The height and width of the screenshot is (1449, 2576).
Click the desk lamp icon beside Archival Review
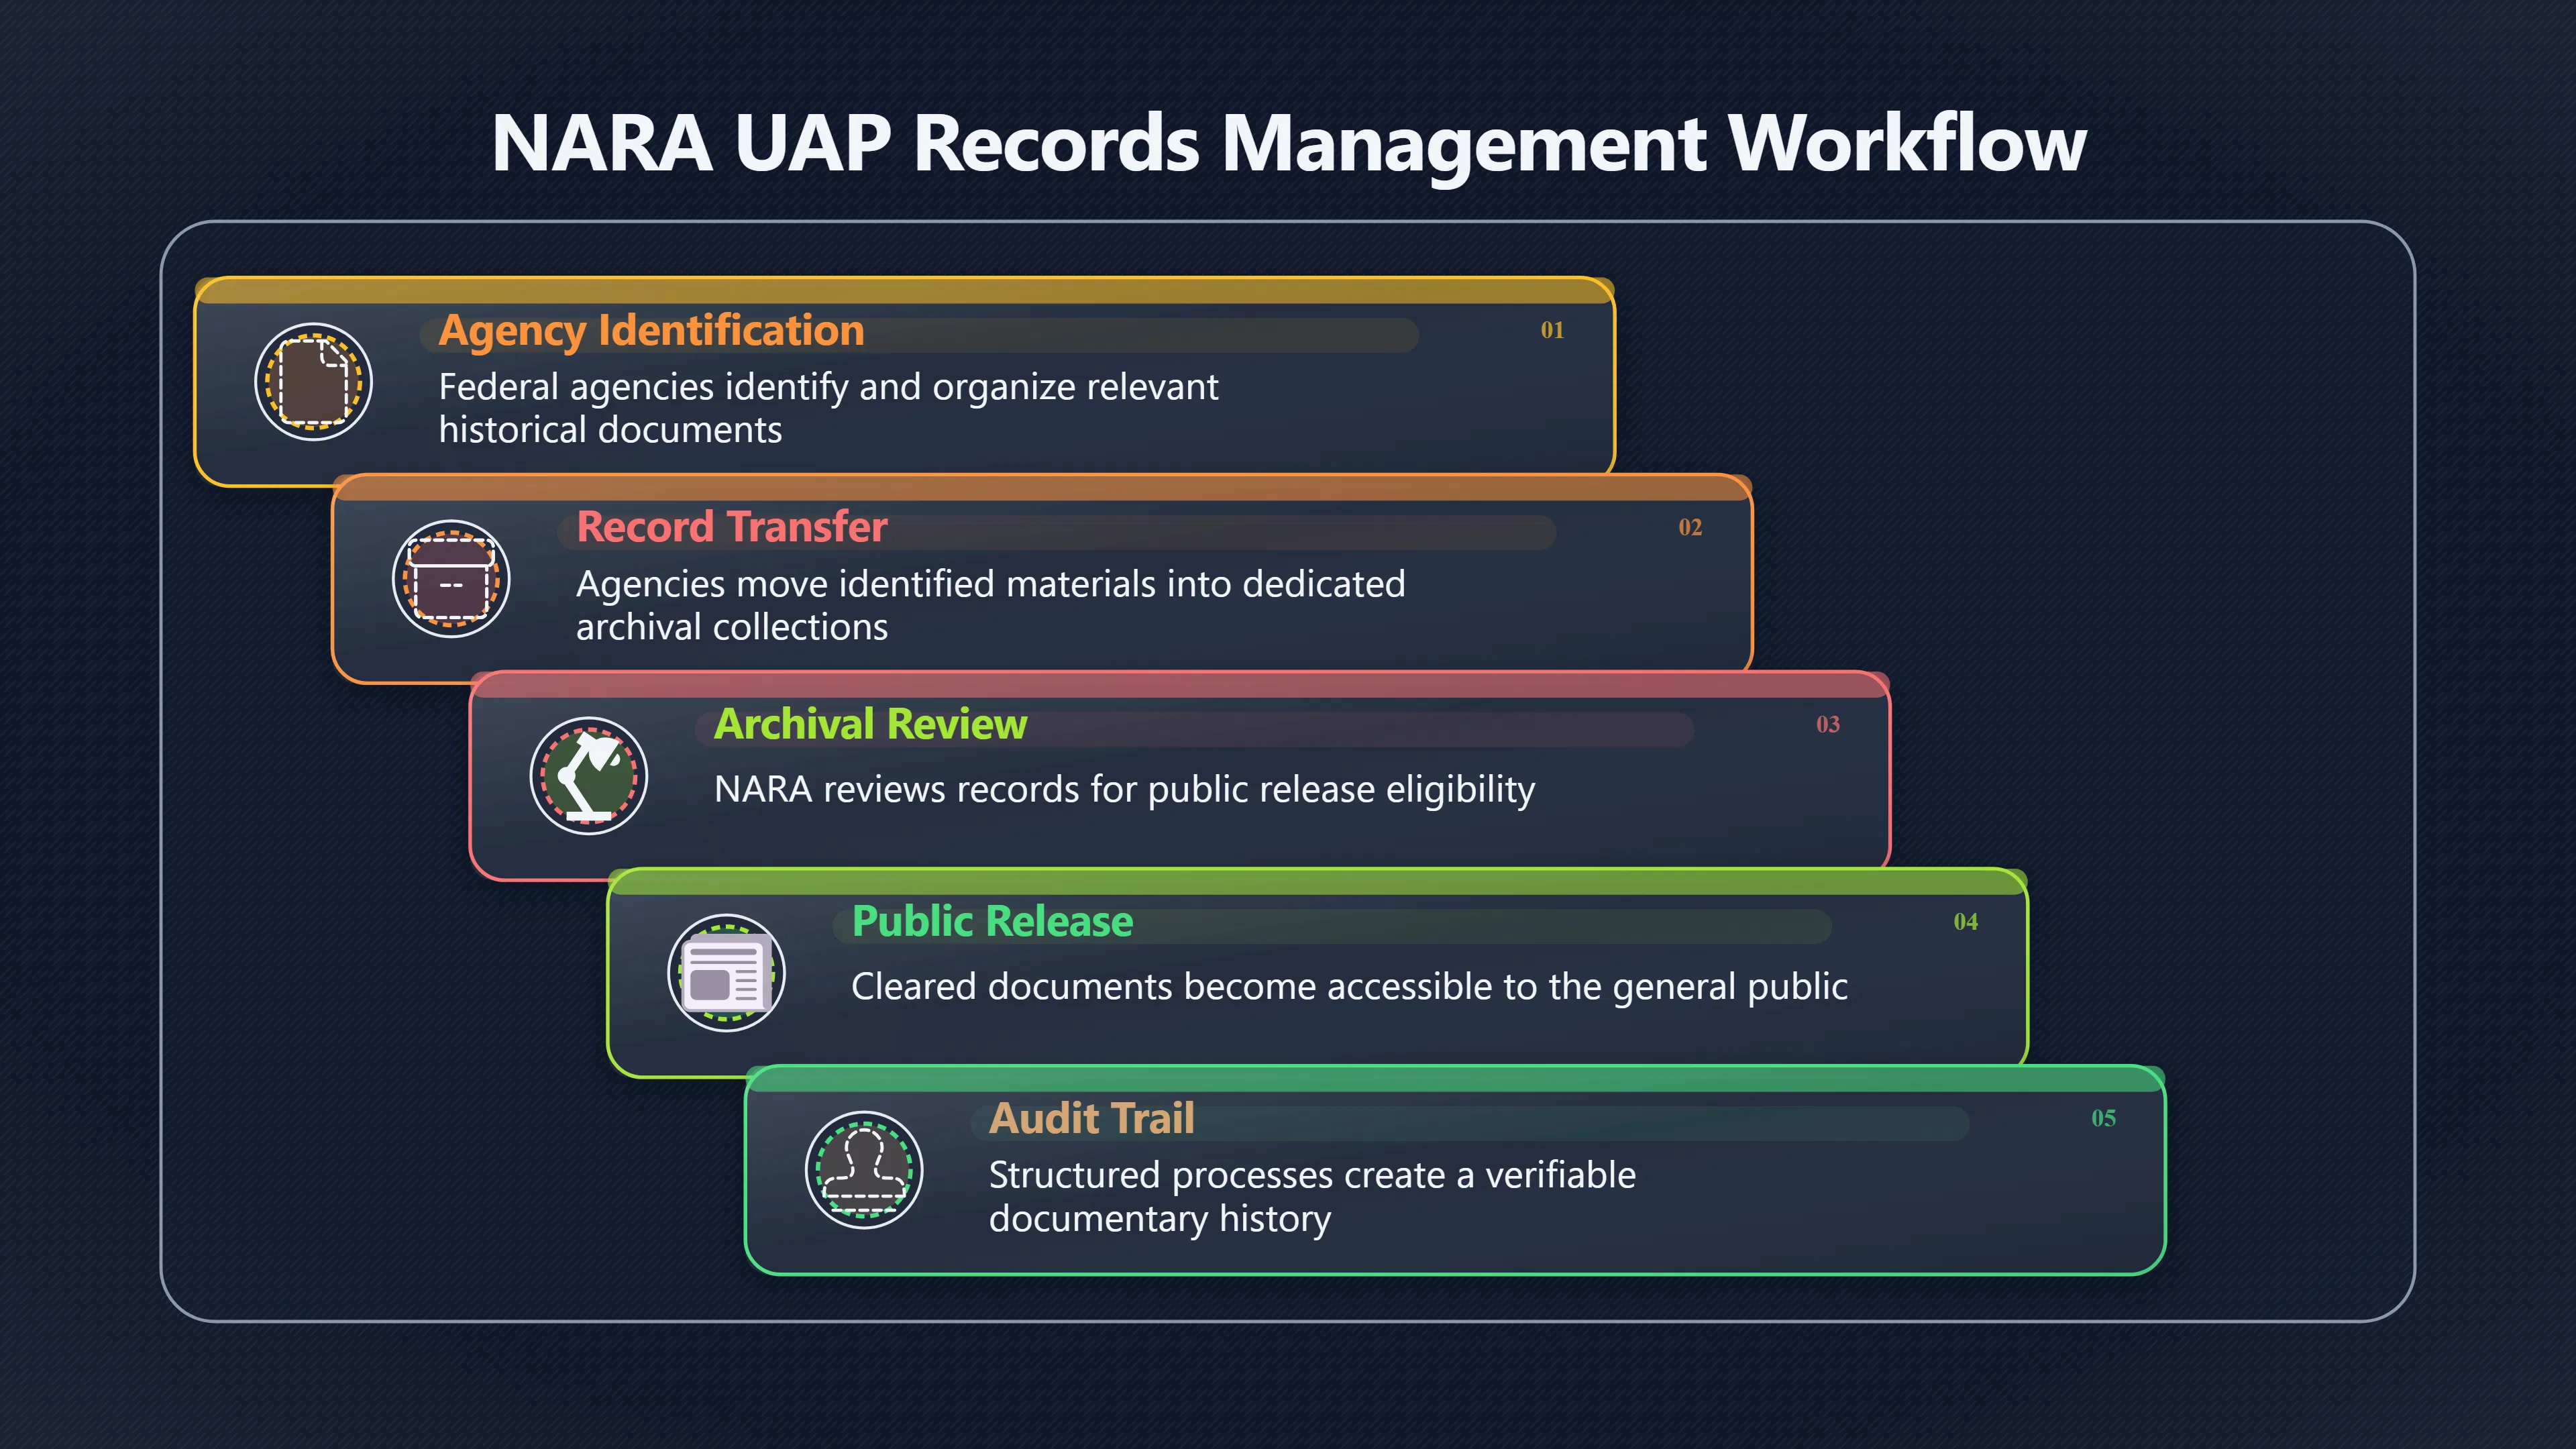click(x=589, y=775)
